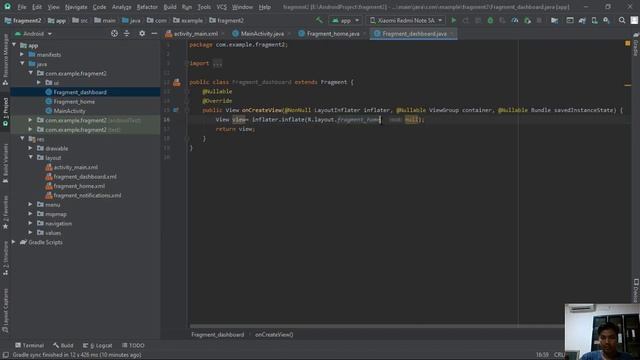Open the profiler gauge icon in toolbar
This screenshot has height=360, width=640.
(x=515, y=20)
